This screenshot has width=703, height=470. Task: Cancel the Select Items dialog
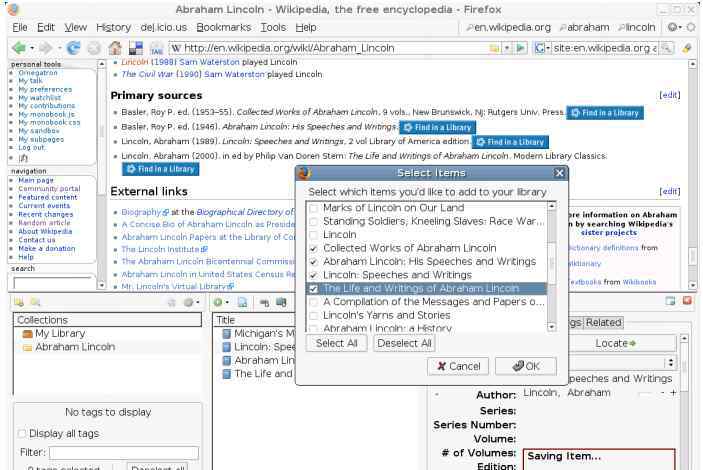click(458, 366)
